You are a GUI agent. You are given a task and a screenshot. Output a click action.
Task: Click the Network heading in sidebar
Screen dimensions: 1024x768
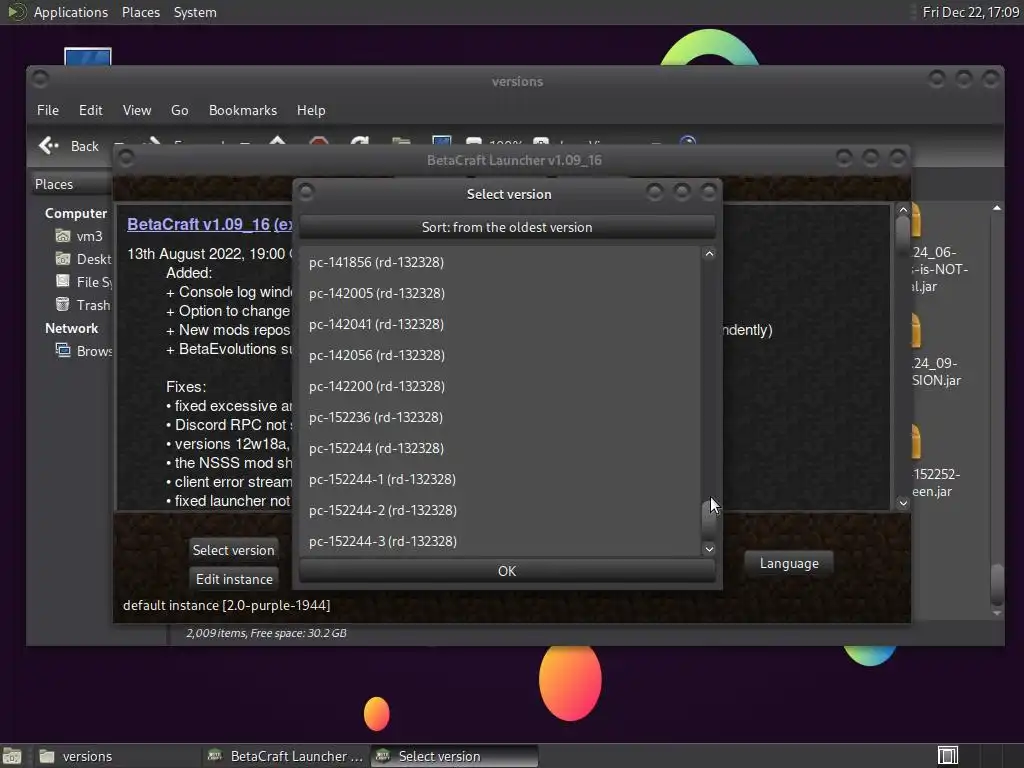coord(72,328)
